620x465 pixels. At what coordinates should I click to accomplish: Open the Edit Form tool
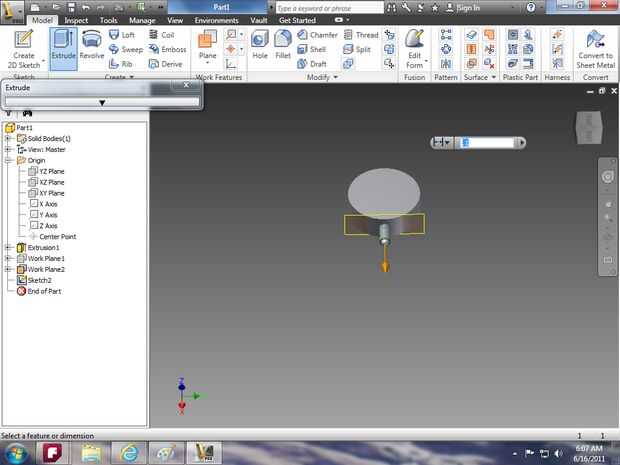[415, 49]
